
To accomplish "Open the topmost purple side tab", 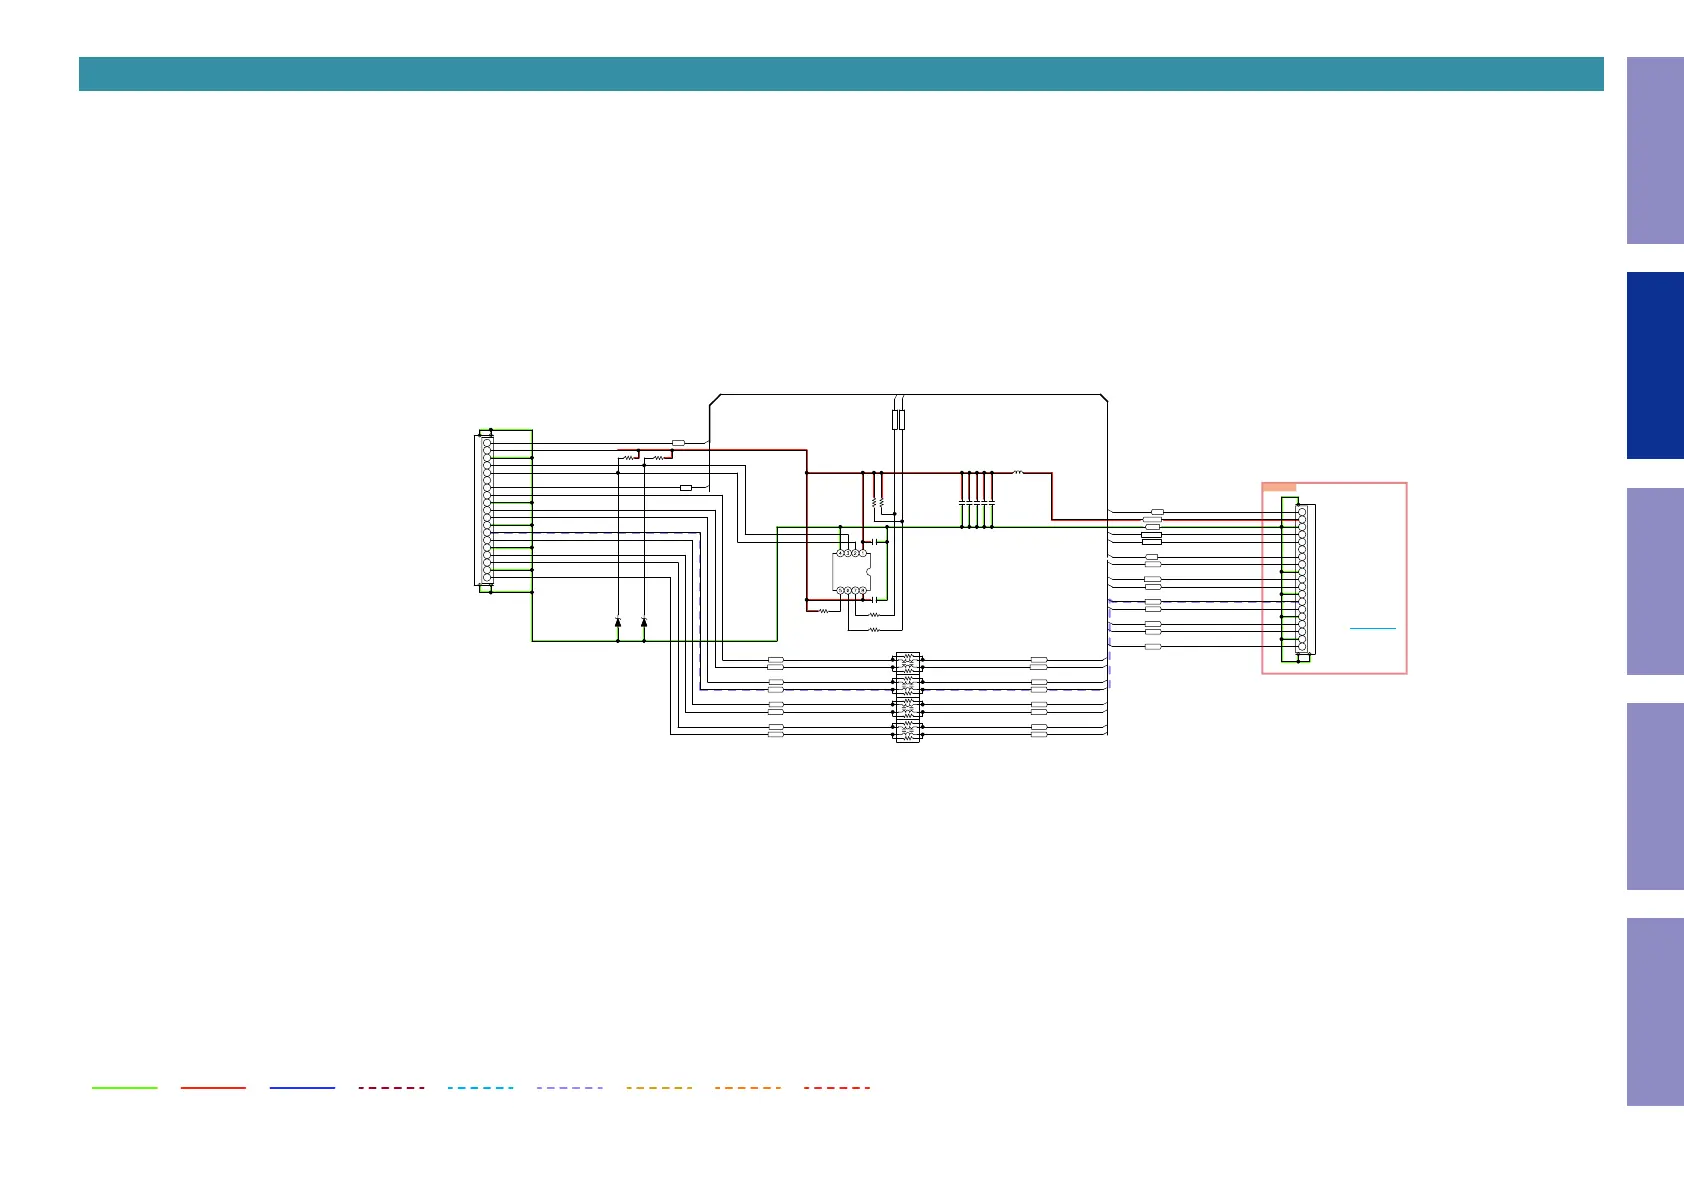I will coord(1655,150).
